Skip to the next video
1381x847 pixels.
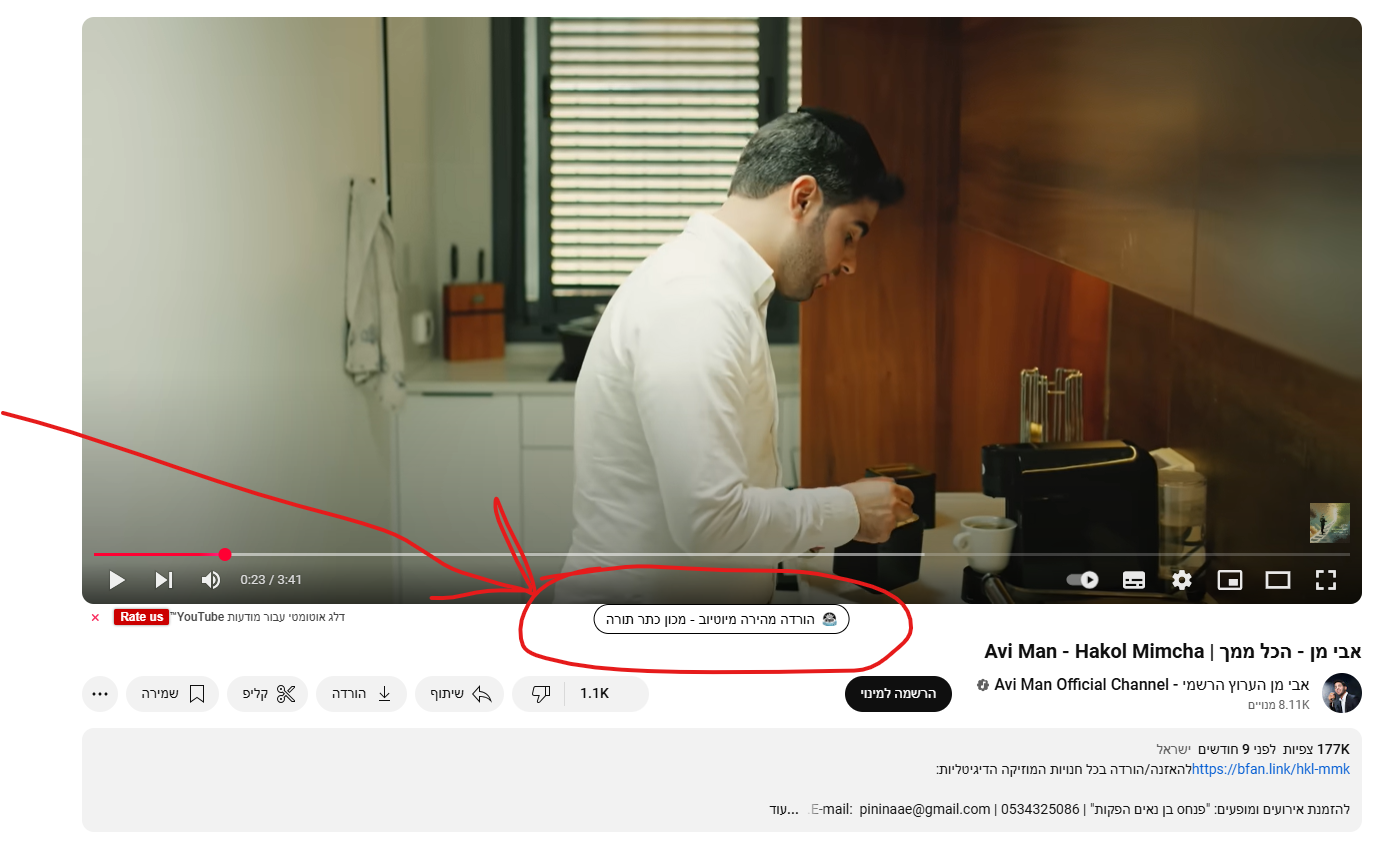click(164, 580)
